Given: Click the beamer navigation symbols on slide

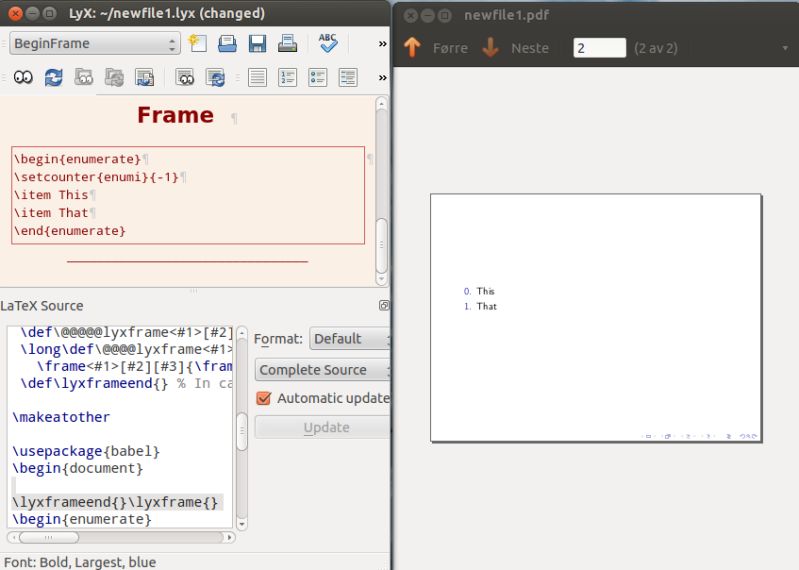Looking at the screenshot, I should tap(701, 436).
